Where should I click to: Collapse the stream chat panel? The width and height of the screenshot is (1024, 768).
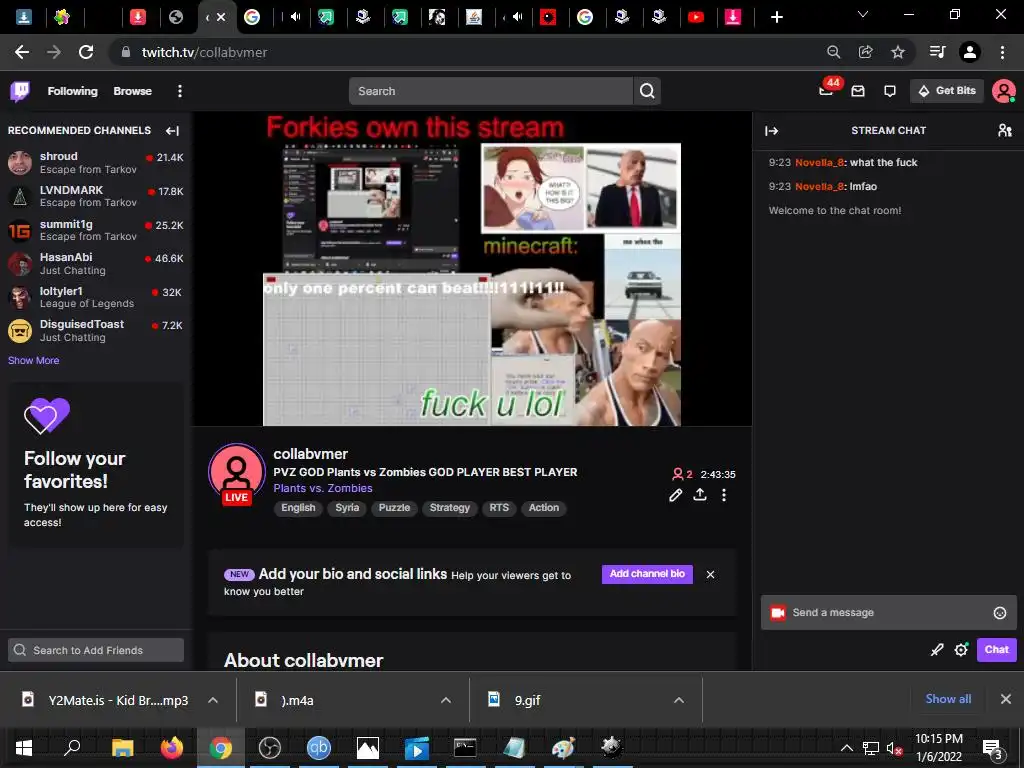pos(771,131)
